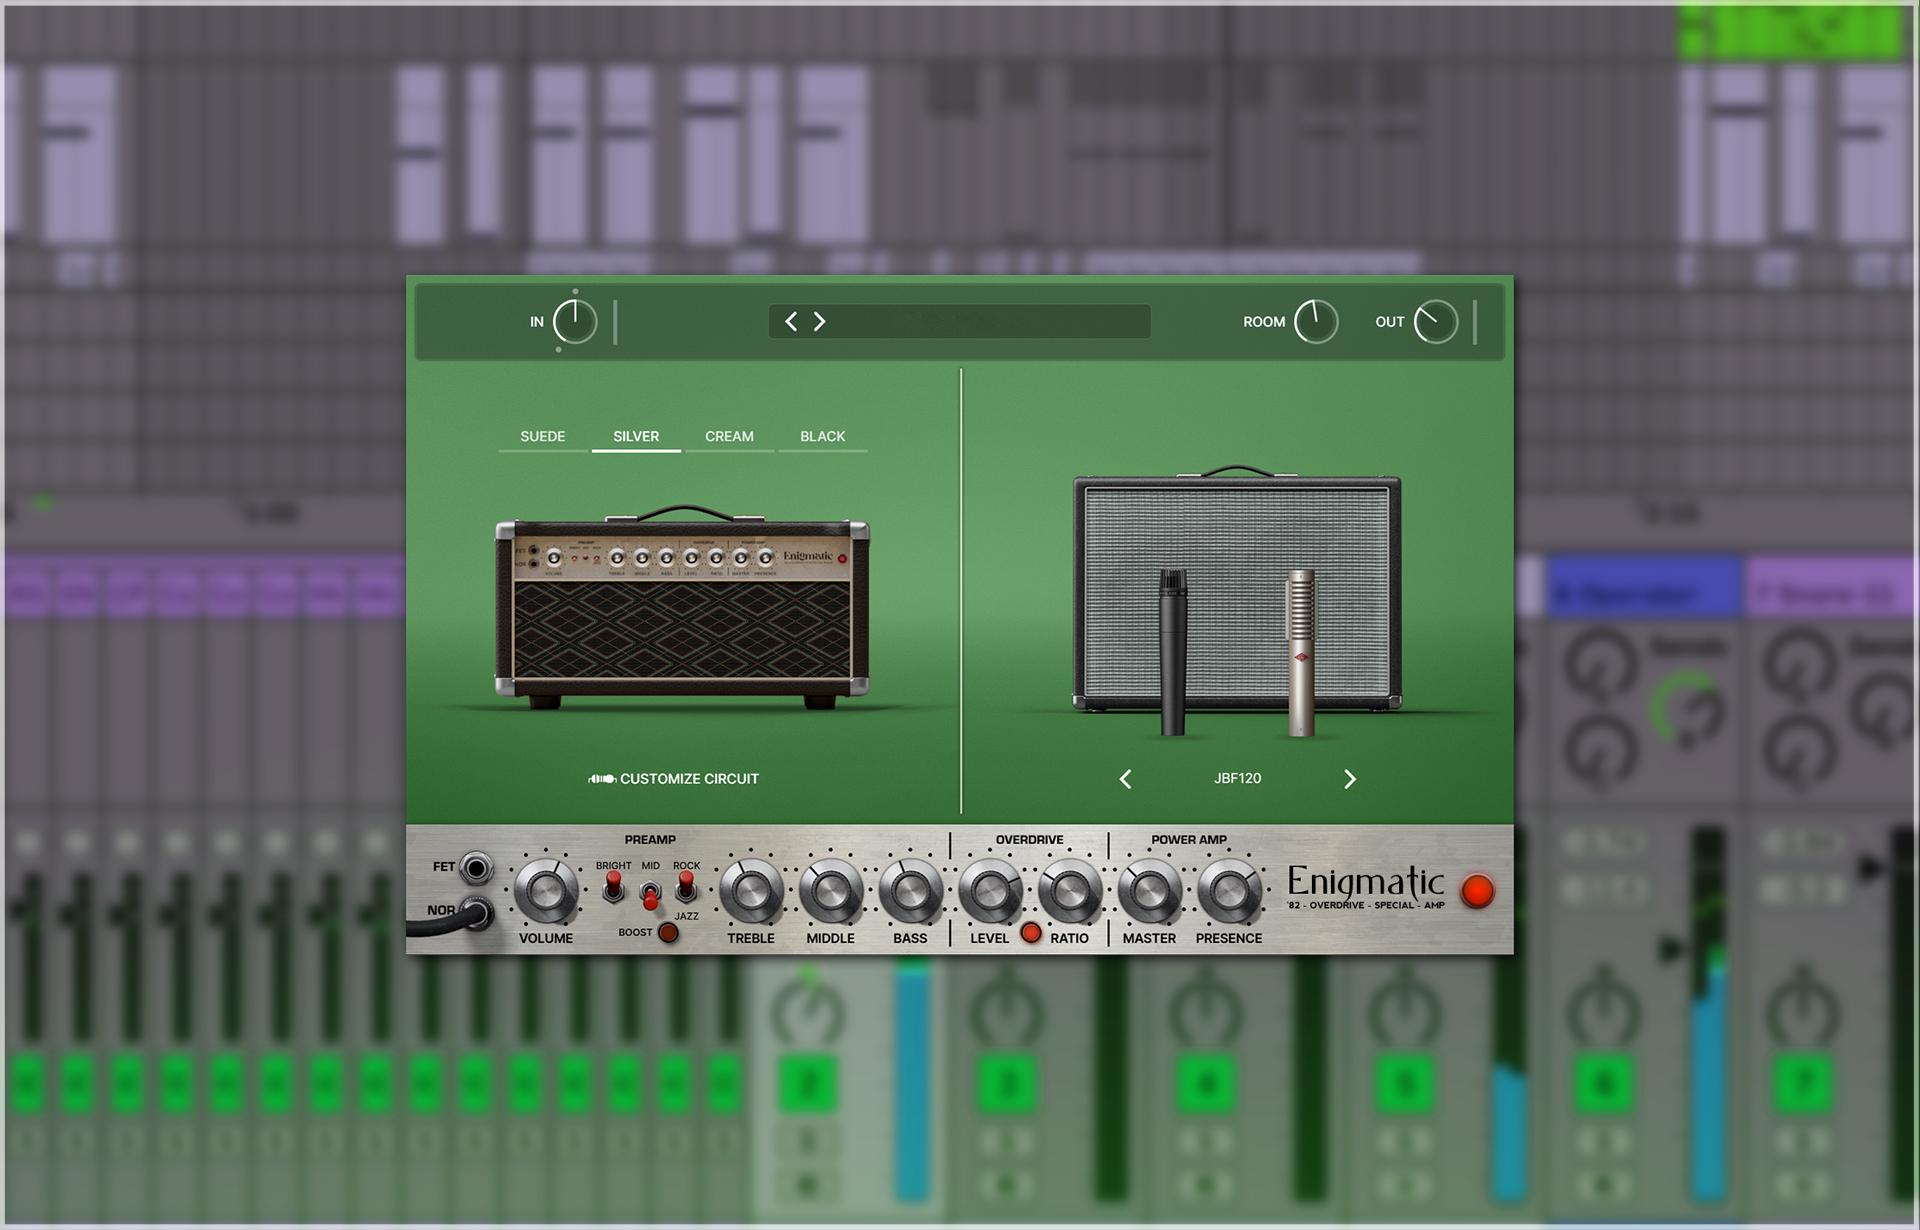1920x1230 pixels.
Task: Click the OUT level knob
Action: (1436, 322)
